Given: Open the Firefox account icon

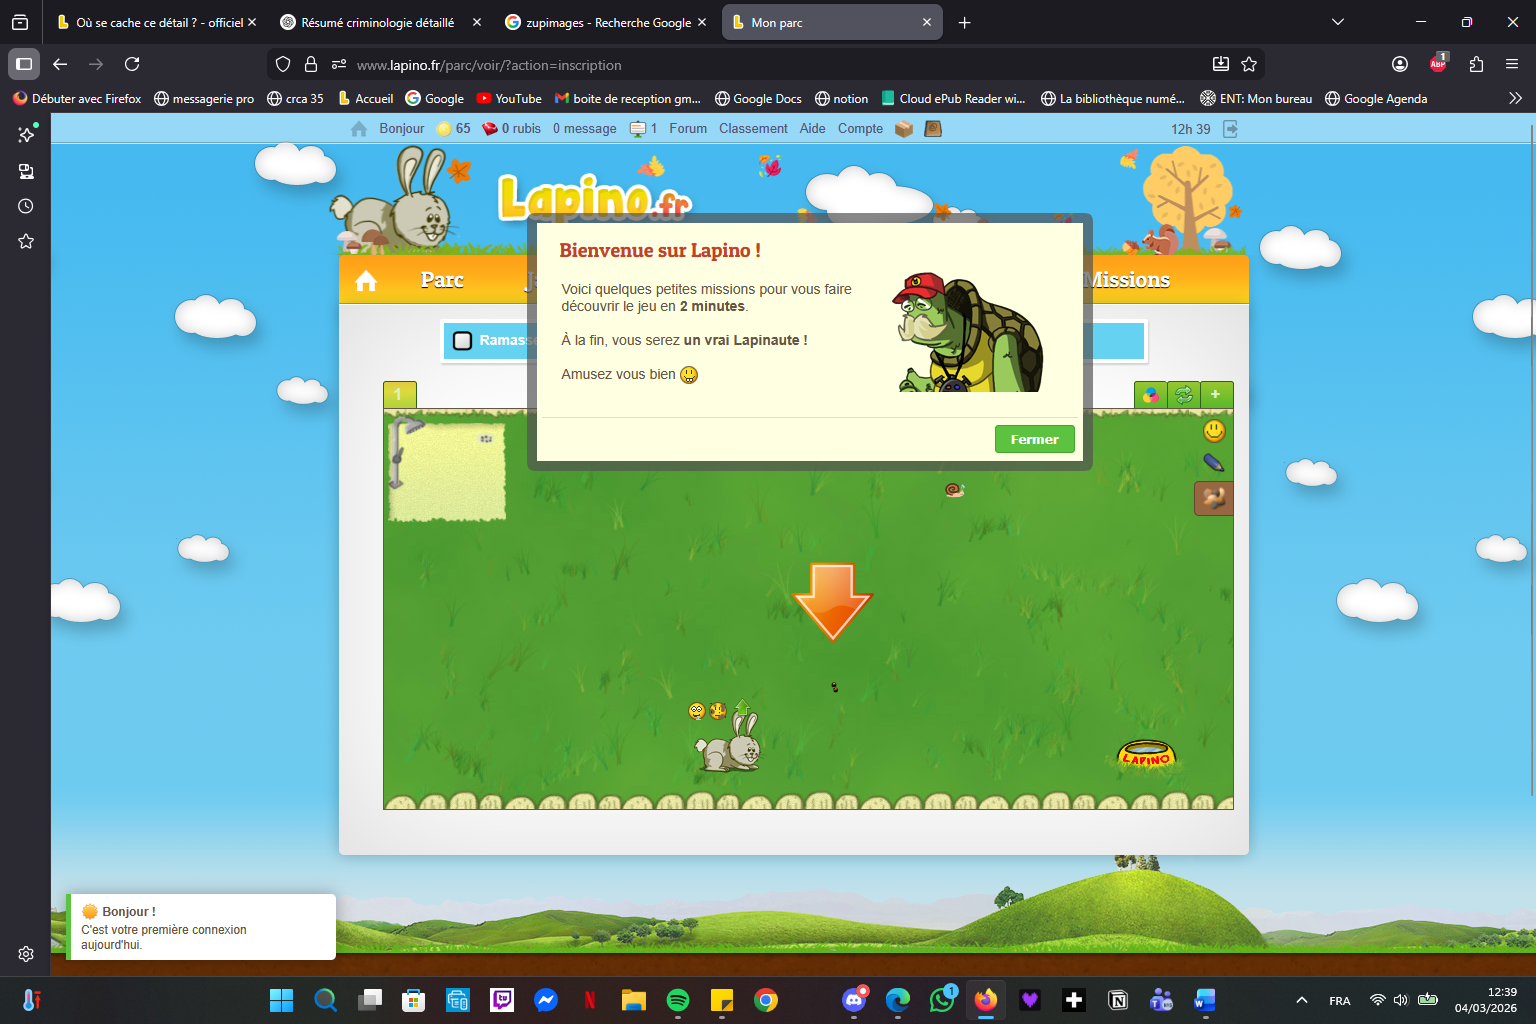Looking at the screenshot, I should point(1400,64).
